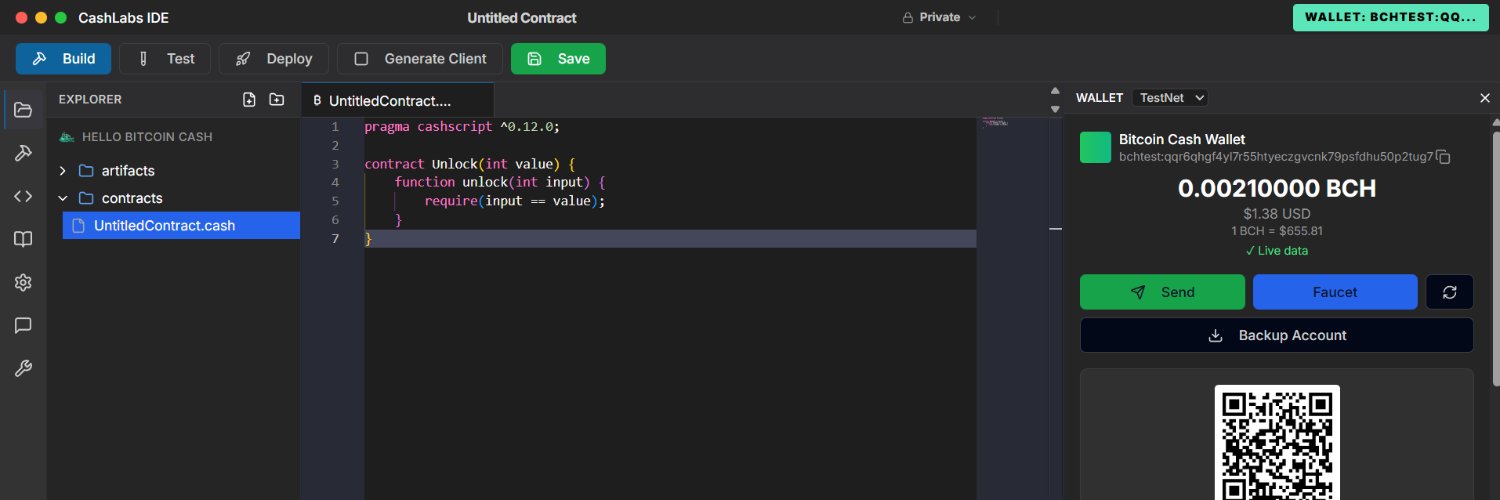Screen dimensions: 1500x500
Task: Click the UntitledContract.cash file icon
Action: point(78,225)
